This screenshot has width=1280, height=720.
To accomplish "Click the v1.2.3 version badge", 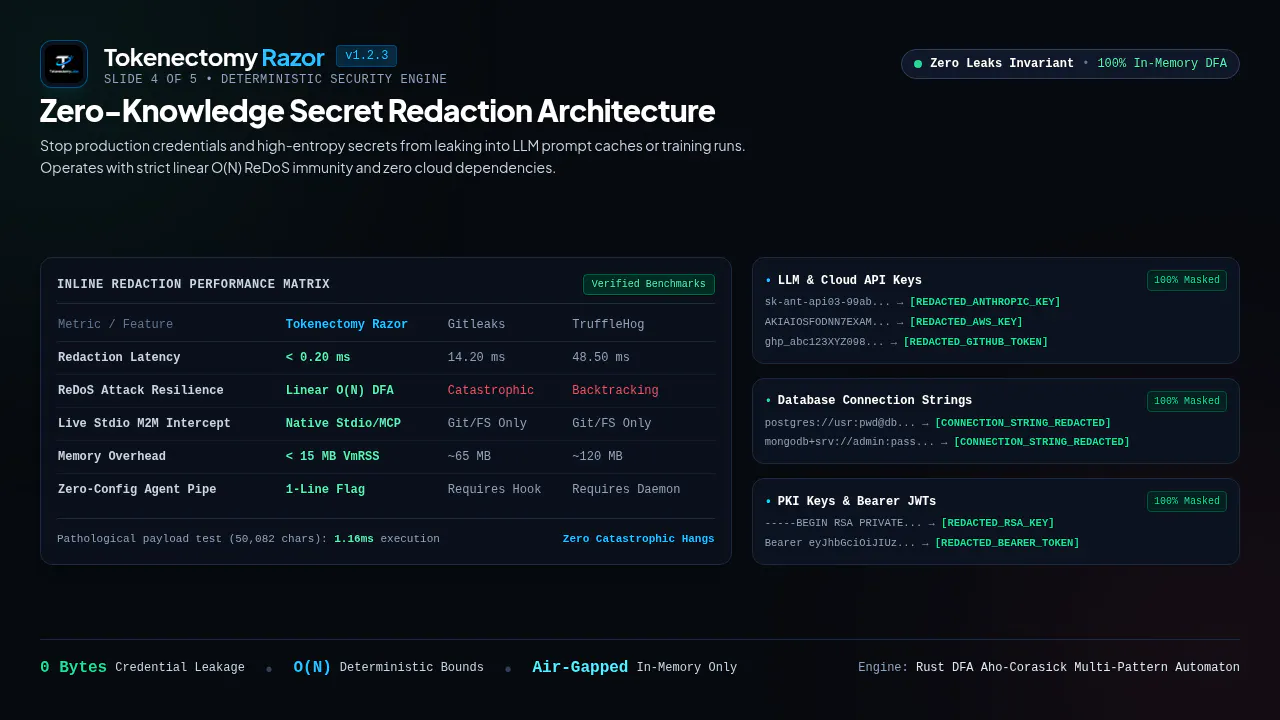I will click(x=366, y=56).
